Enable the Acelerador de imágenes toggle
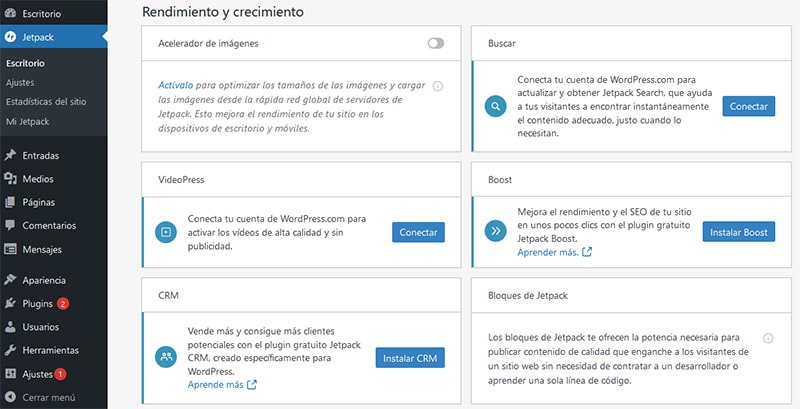800x409 pixels. (x=435, y=43)
